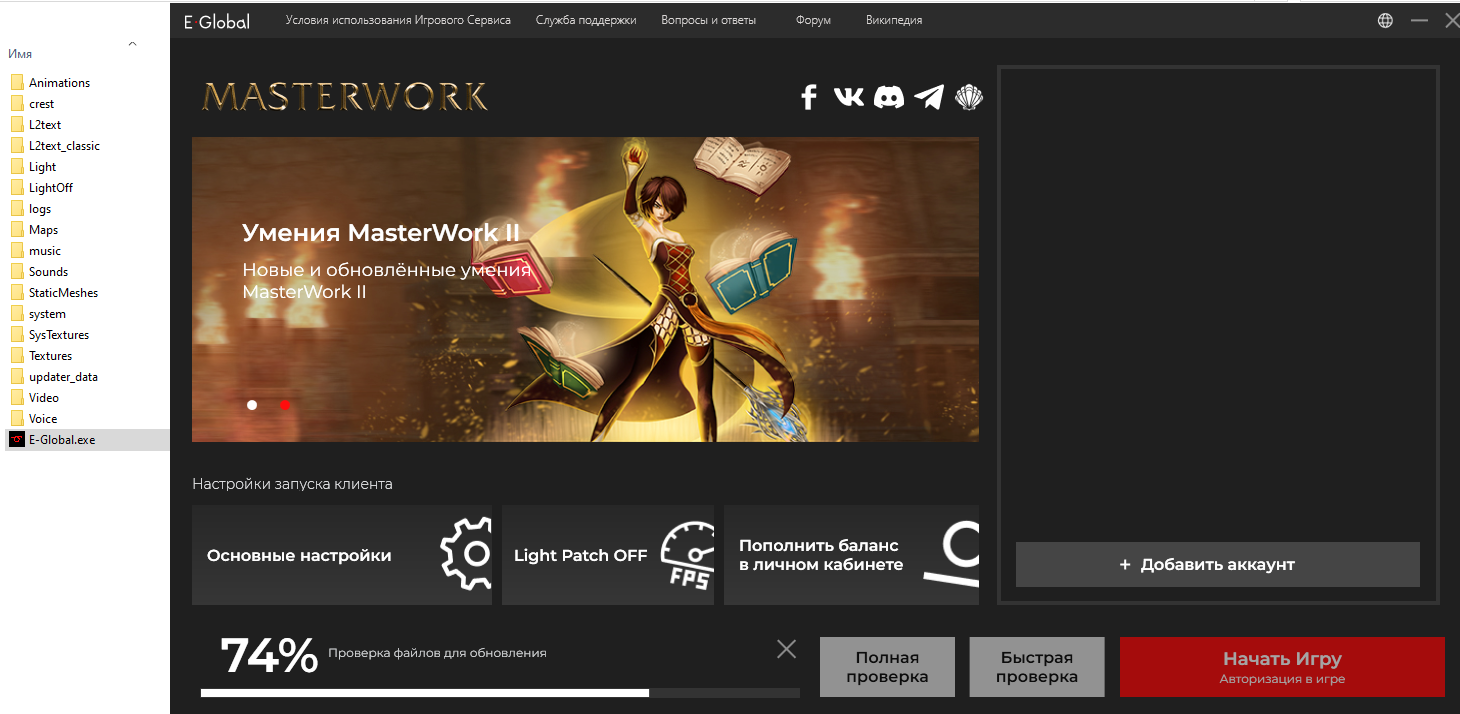The height and width of the screenshot is (714, 1460).
Task: Click Пополнить баланс в личном кабинете
Action: (851, 555)
